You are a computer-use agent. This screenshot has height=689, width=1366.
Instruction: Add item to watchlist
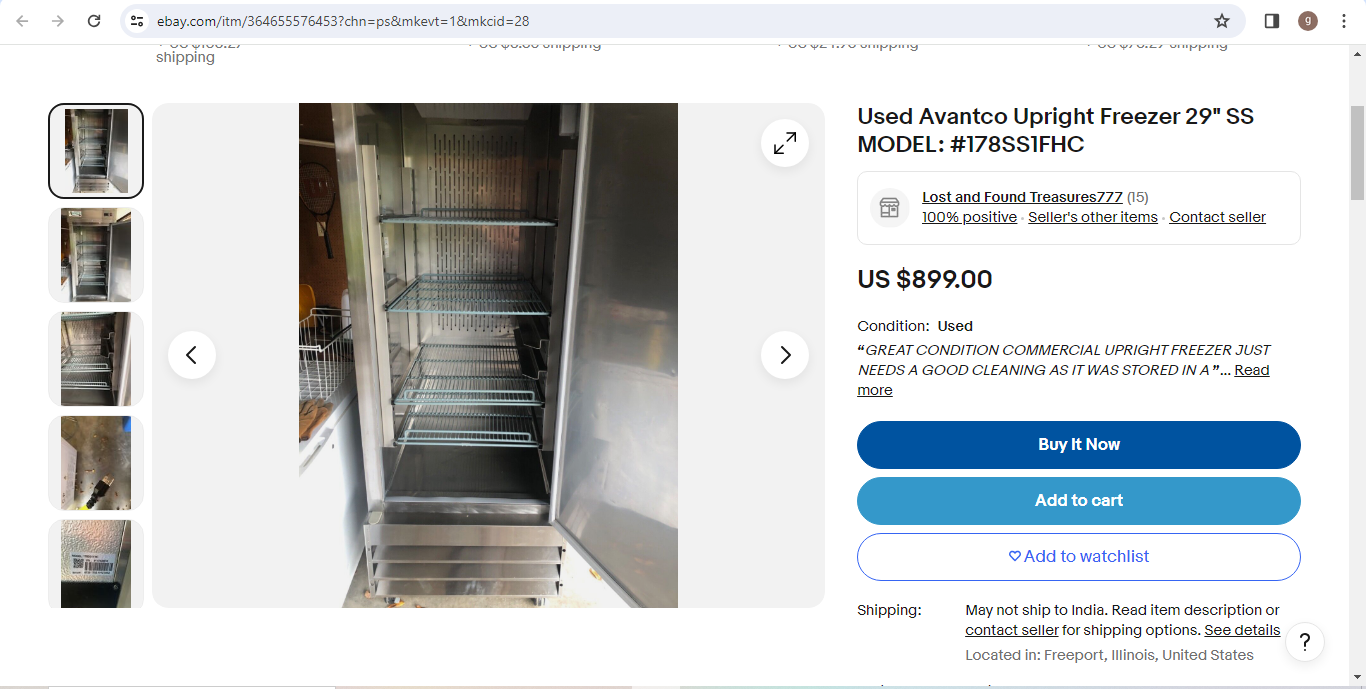[1079, 557]
